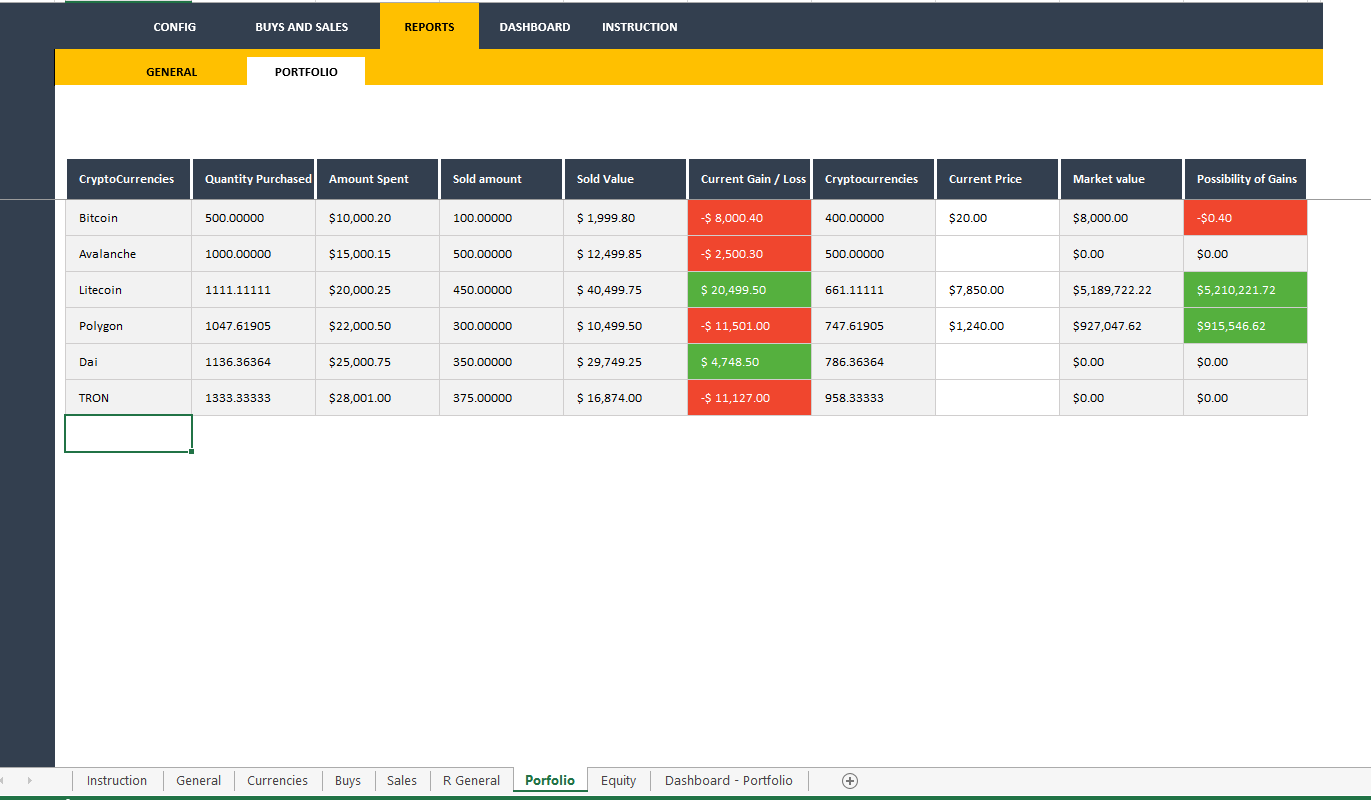Select the red -$0.40 possibility cell
The height and width of the screenshot is (800, 1371).
click(1245, 218)
